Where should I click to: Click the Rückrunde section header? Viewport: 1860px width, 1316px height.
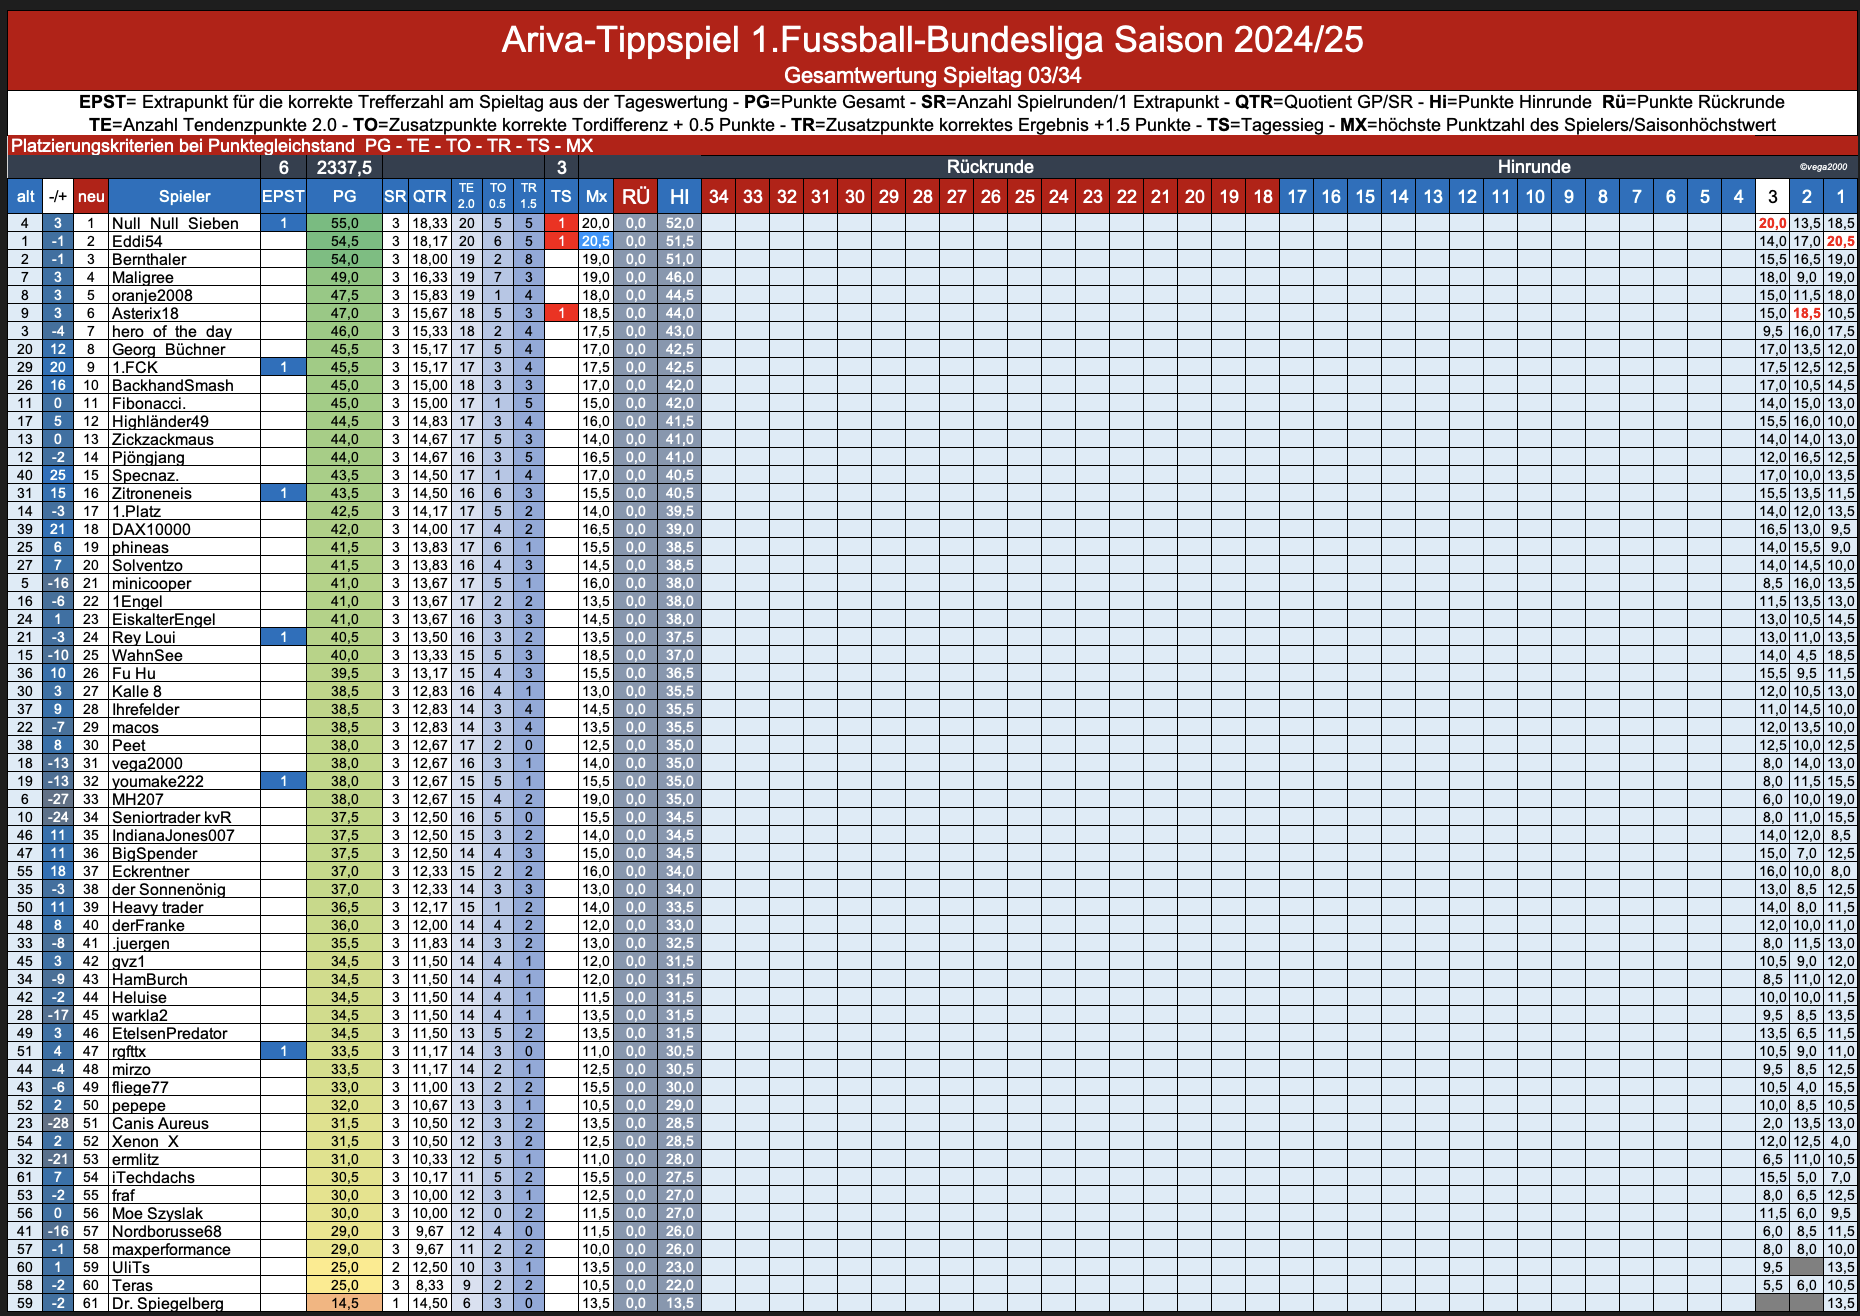coord(990,167)
